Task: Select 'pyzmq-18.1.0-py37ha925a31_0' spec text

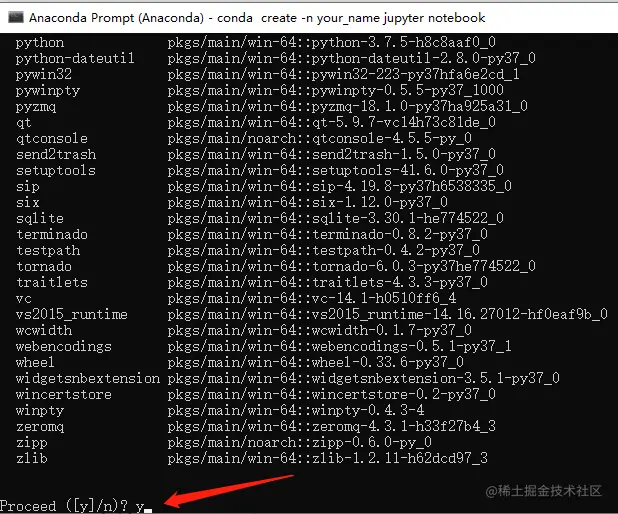Action: 419,106
